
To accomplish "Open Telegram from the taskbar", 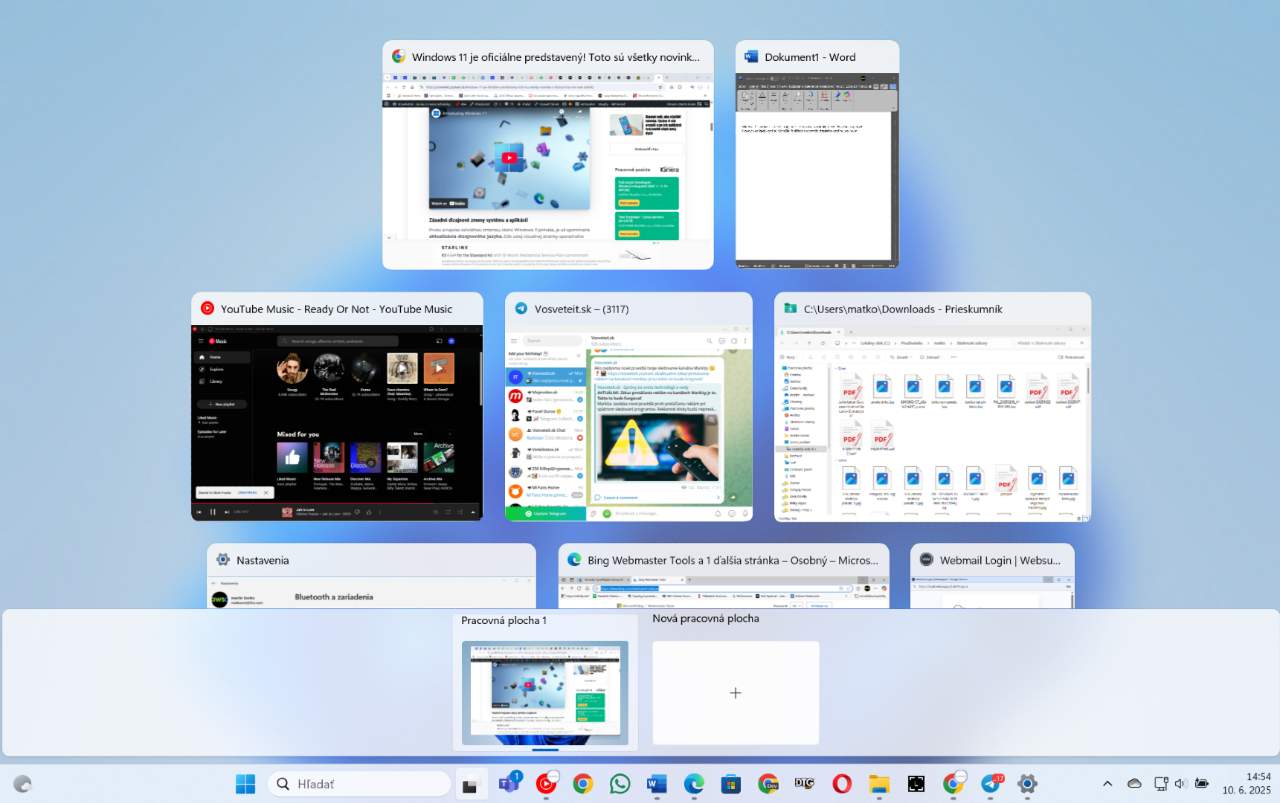I will click(990, 784).
